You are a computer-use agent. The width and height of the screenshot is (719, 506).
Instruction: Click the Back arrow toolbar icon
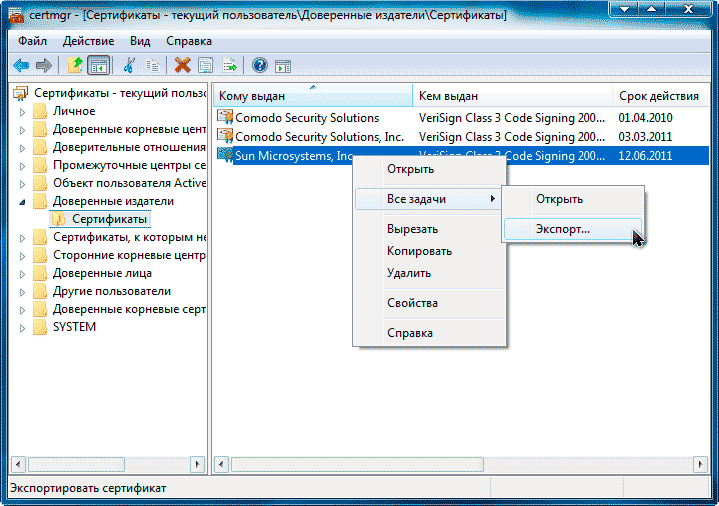click(21, 66)
